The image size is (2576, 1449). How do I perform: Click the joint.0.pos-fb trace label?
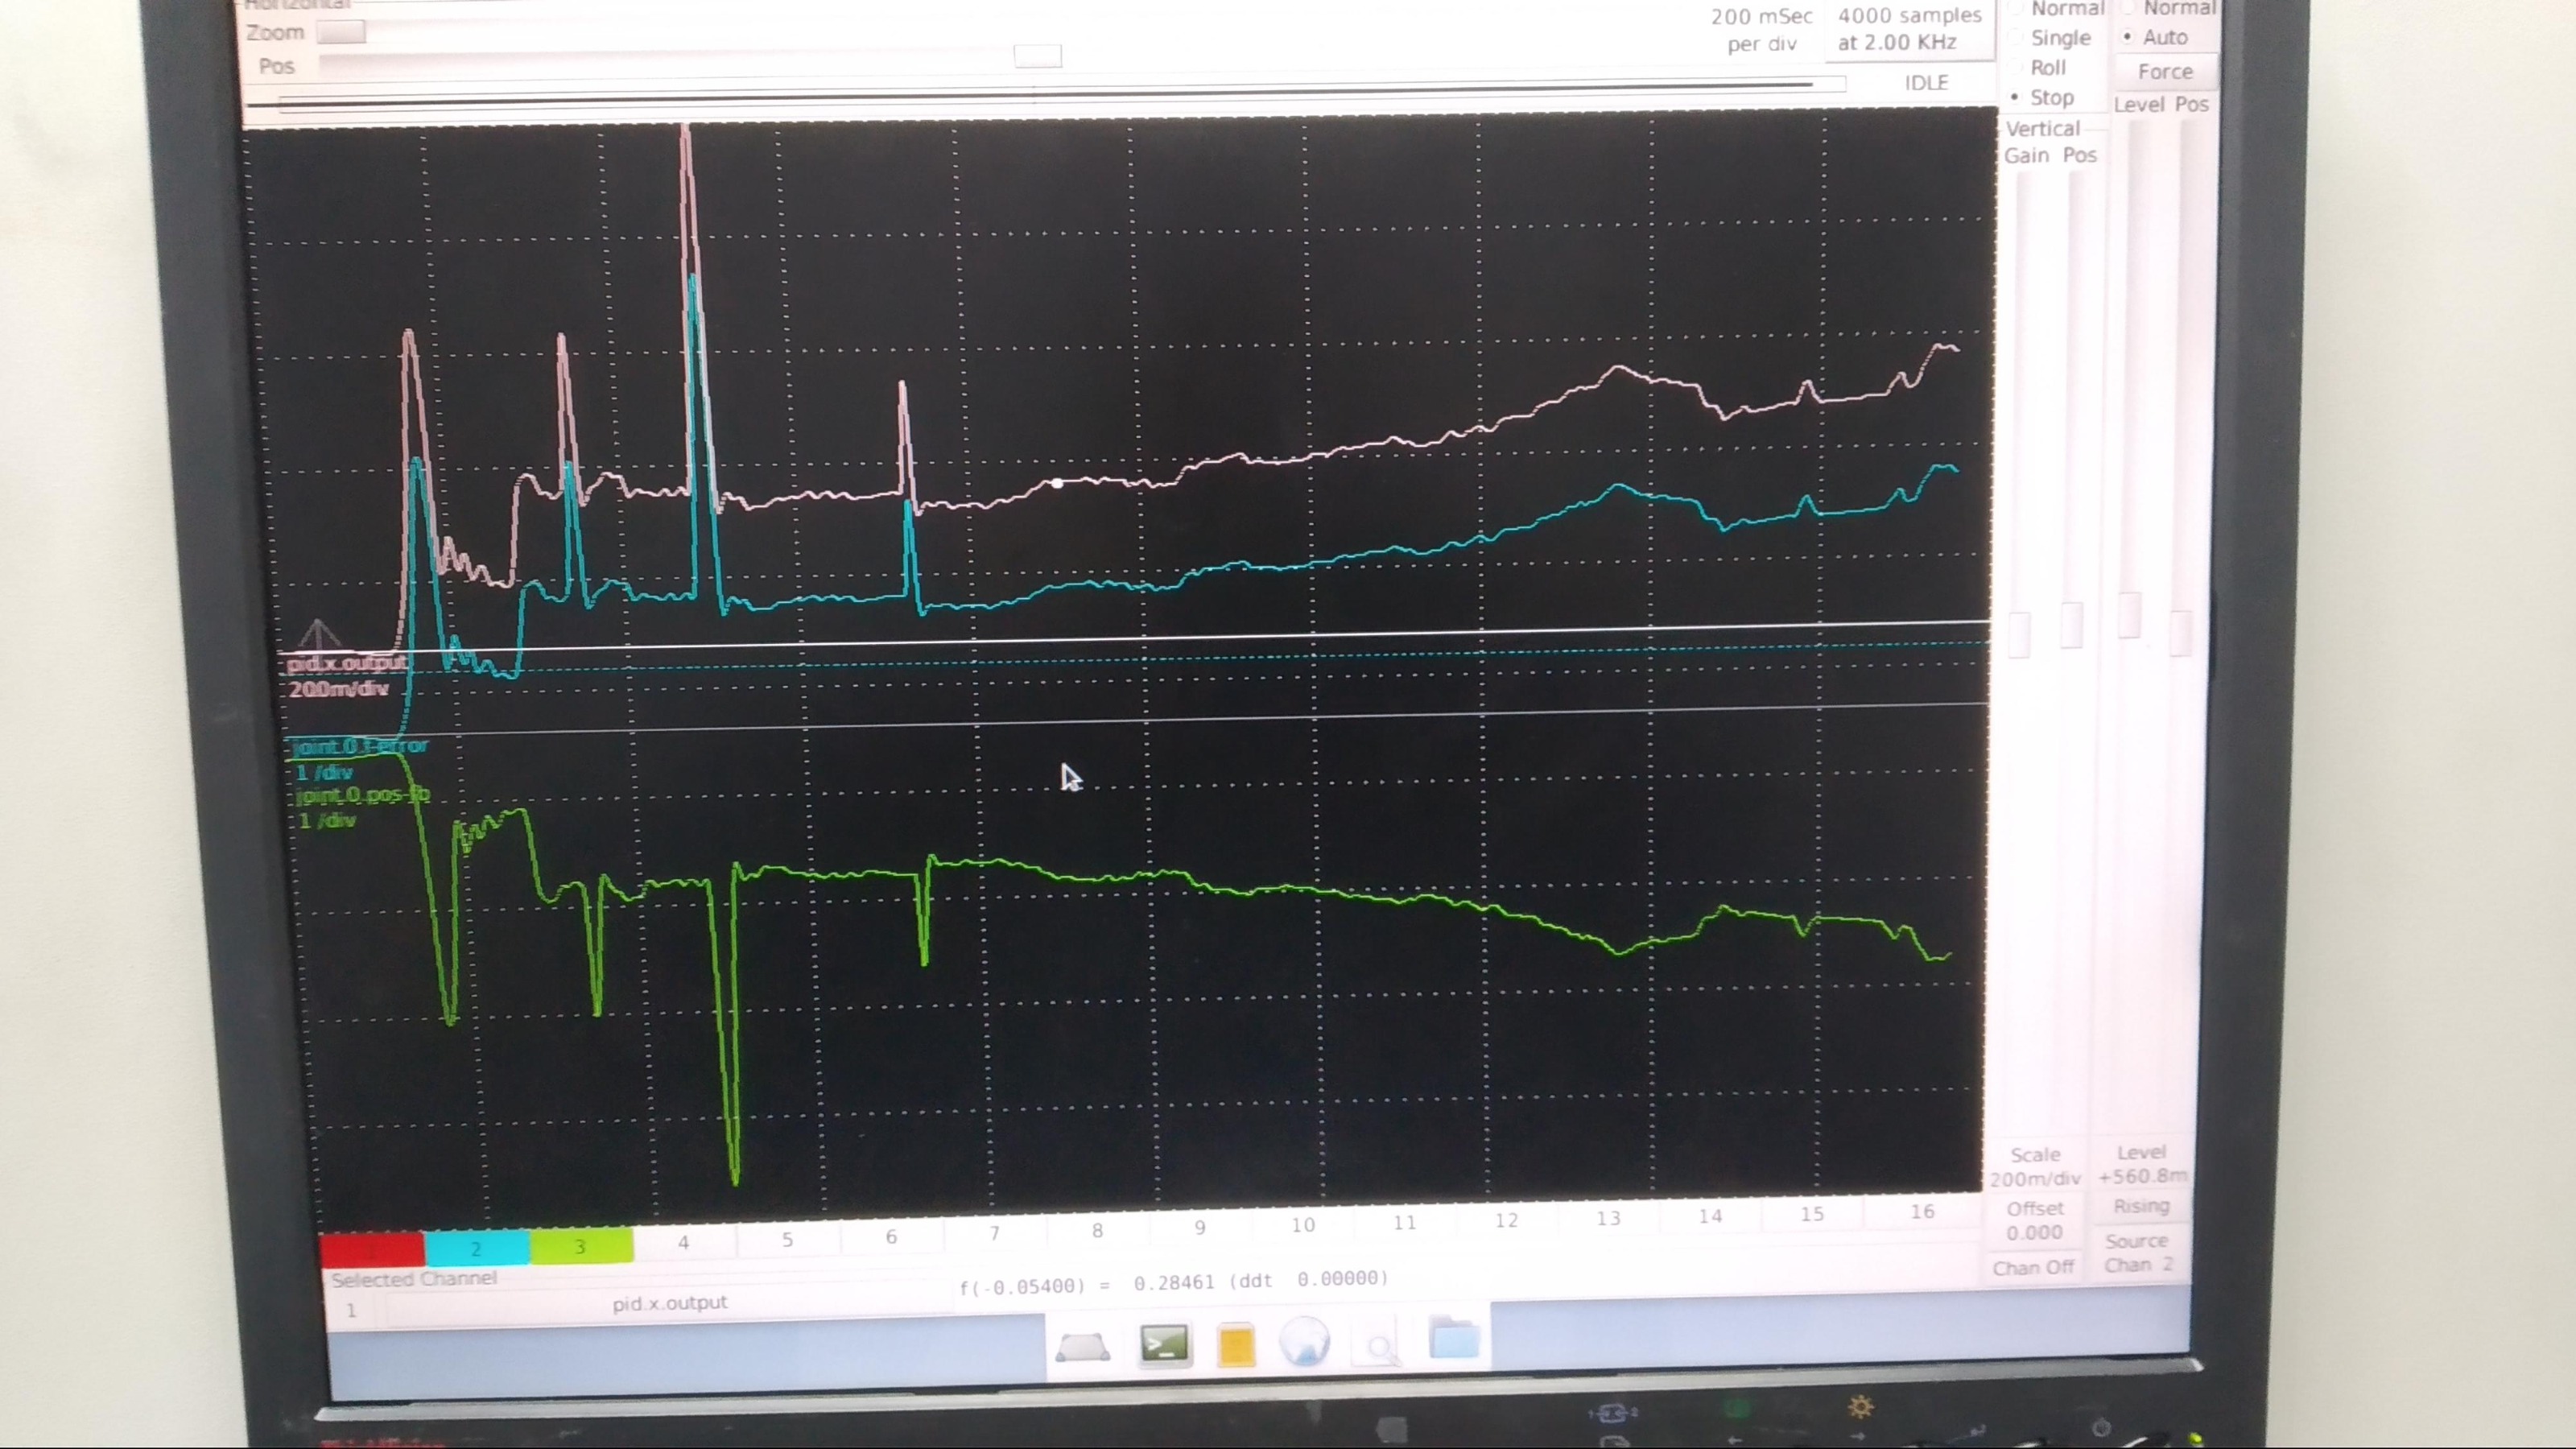coord(363,796)
